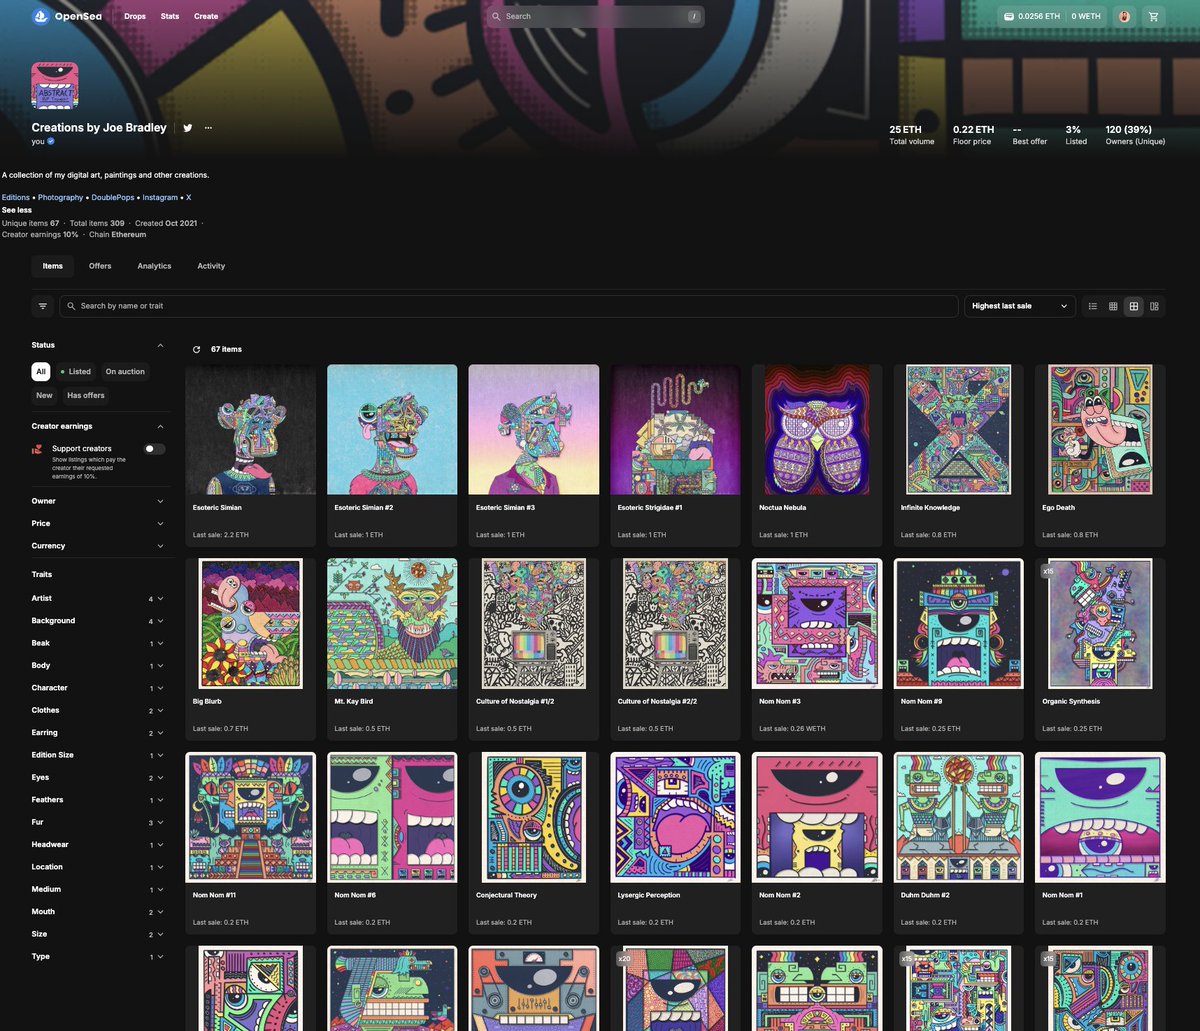The image size is (1200, 1031).
Task: Switch to small grid view
Action: [x=1113, y=306]
